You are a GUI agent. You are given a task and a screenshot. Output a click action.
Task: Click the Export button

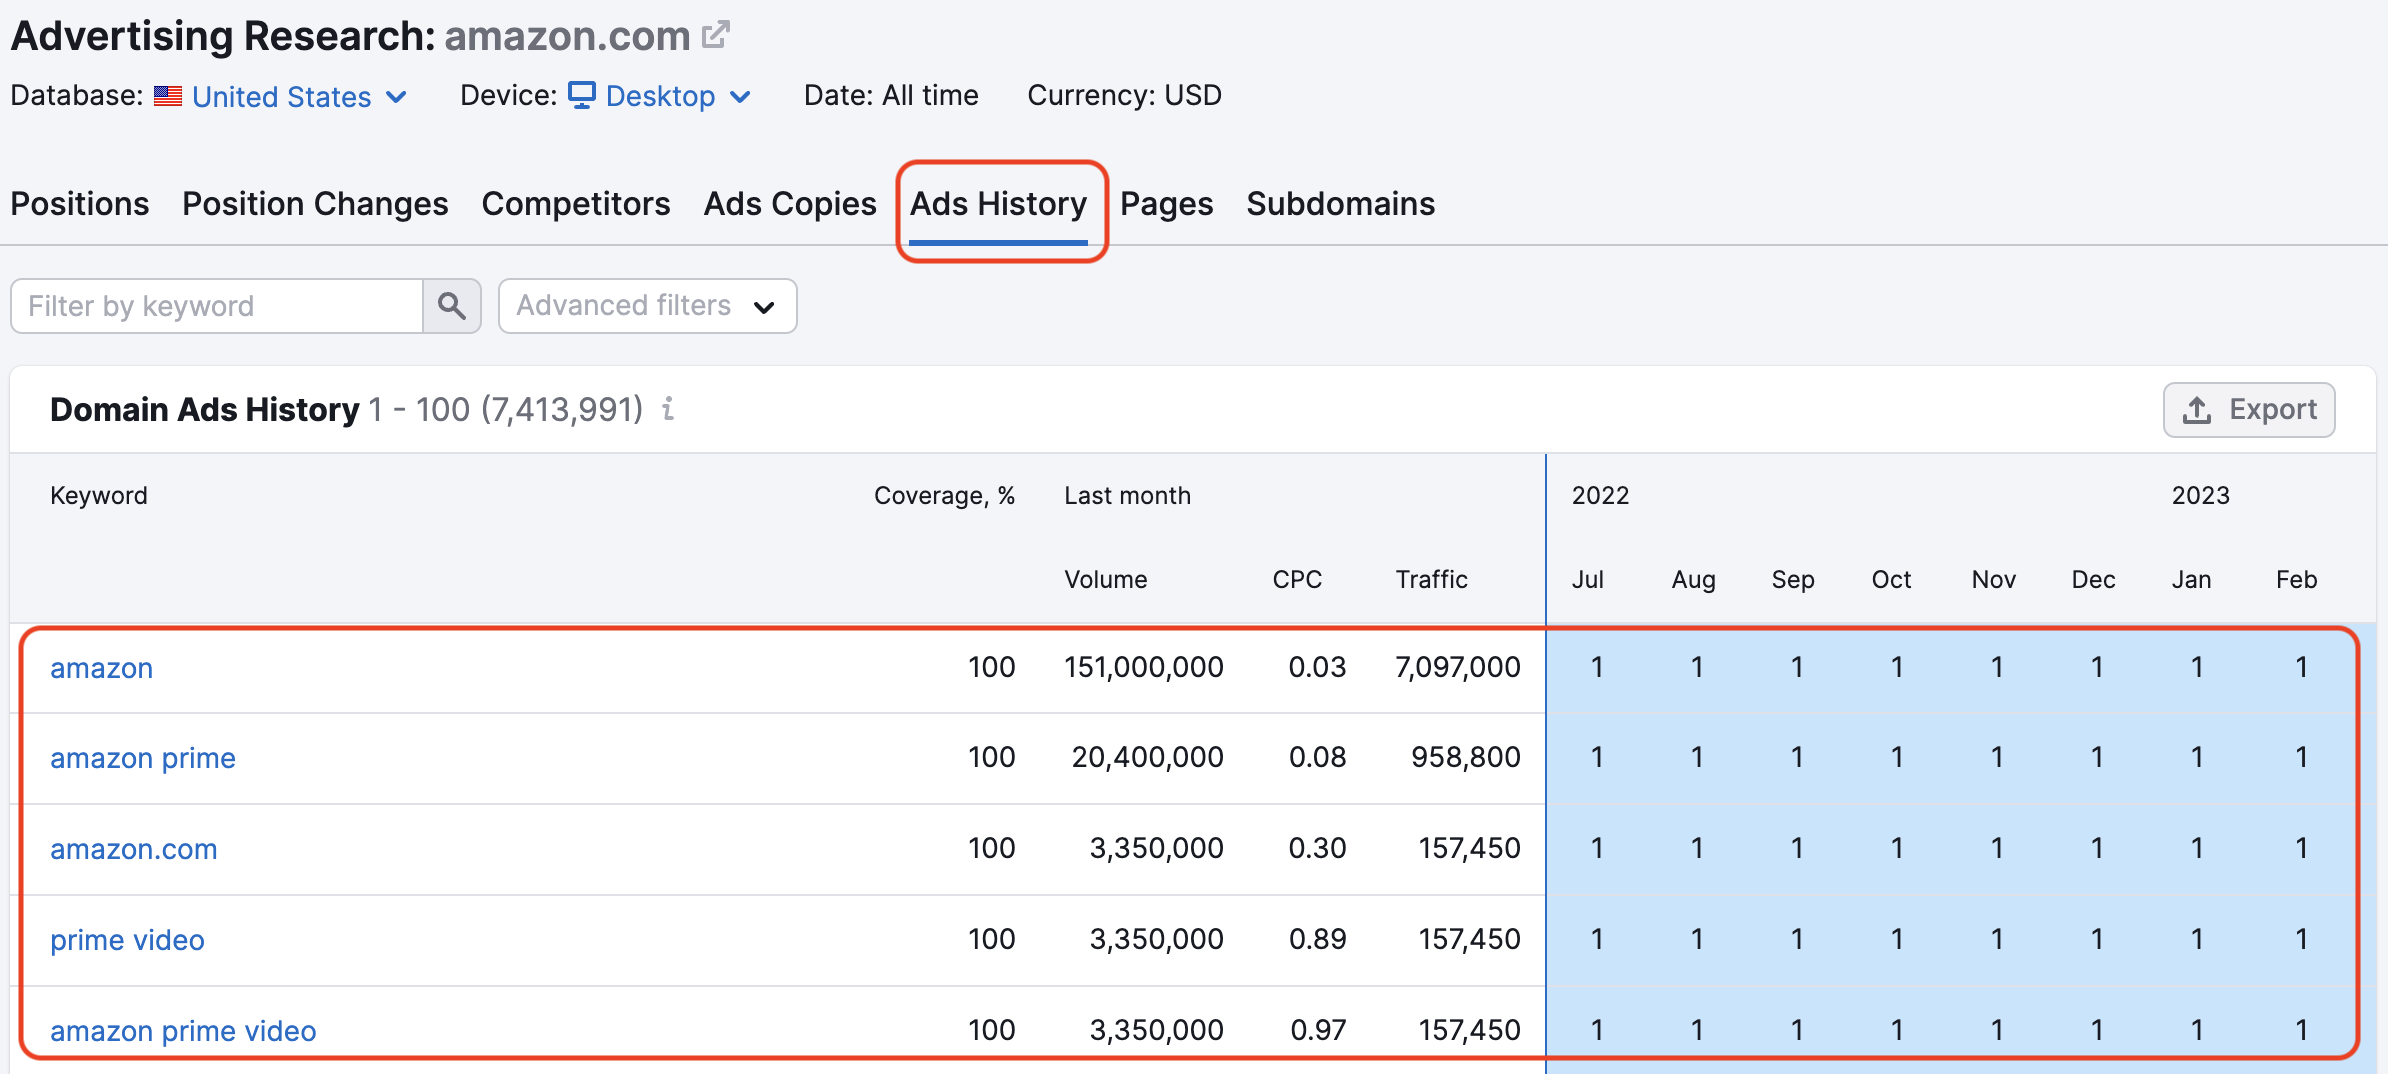[x=2249, y=410]
